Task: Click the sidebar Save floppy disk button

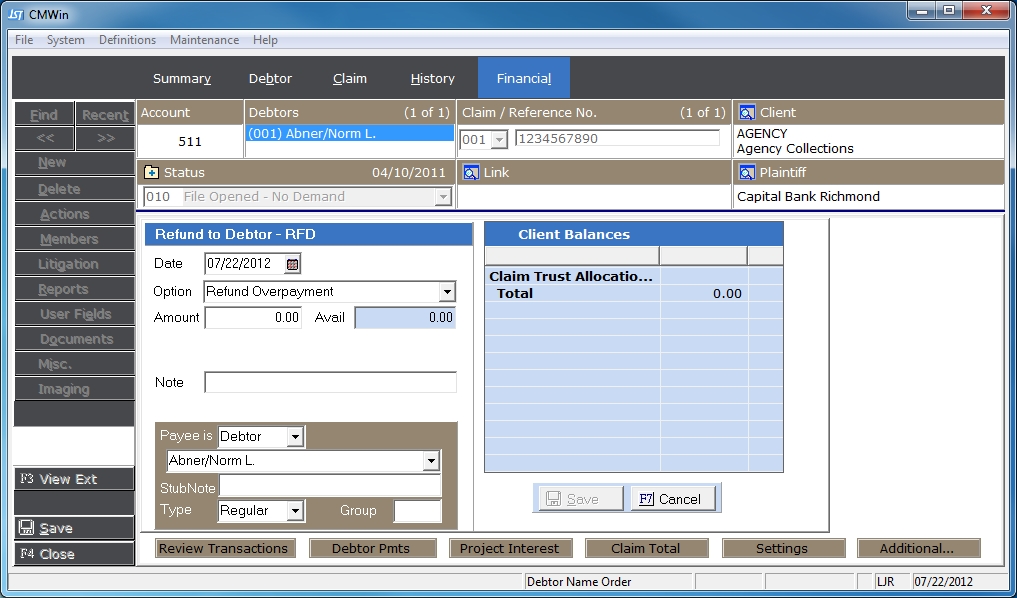Action: click(74, 528)
